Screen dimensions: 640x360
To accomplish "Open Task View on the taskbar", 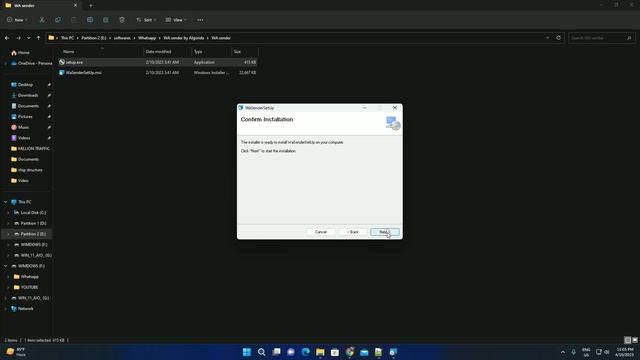I will click(276, 352).
